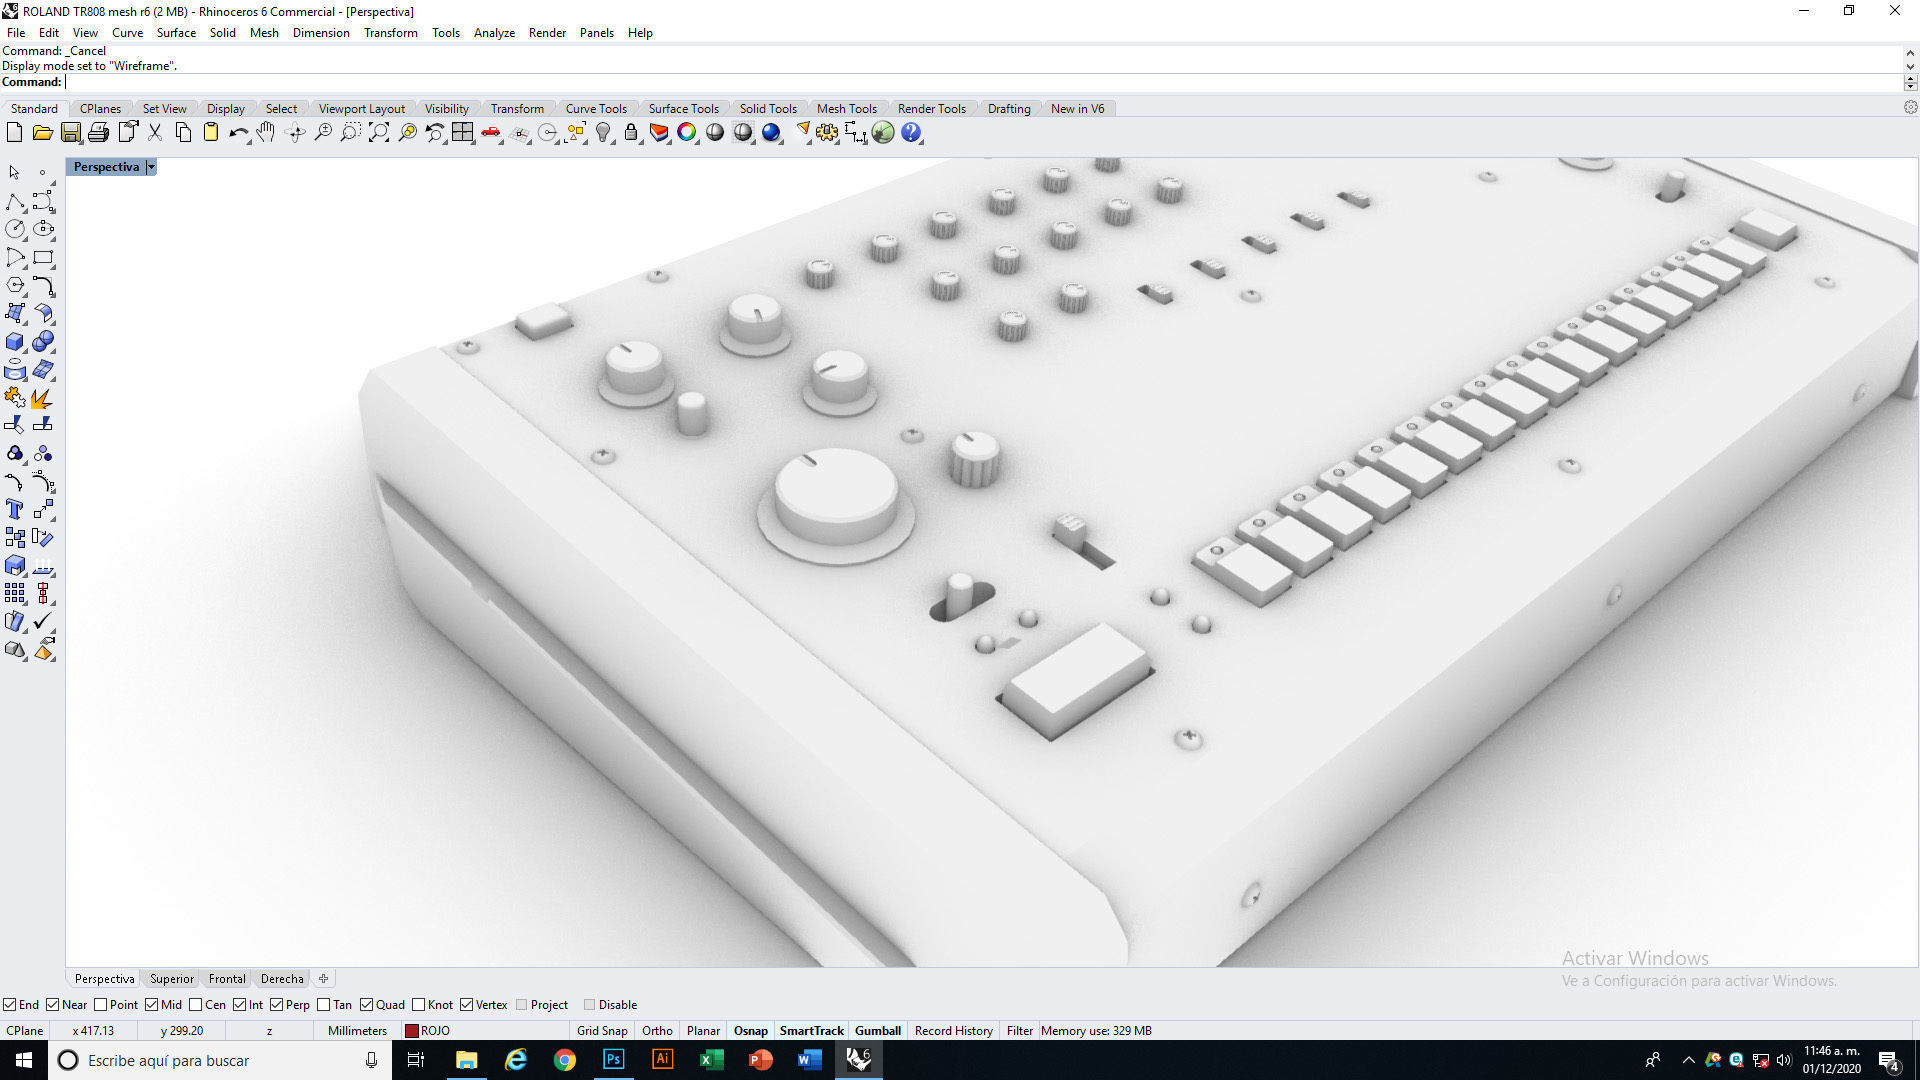Select the Text object tool

pos(15,510)
